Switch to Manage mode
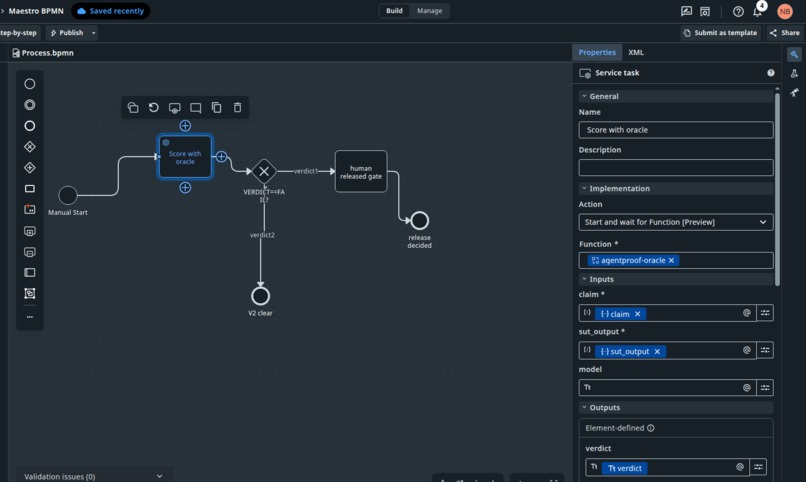Image resolution: width=806 pixels, height=482 pixels. tap(429, 11)
